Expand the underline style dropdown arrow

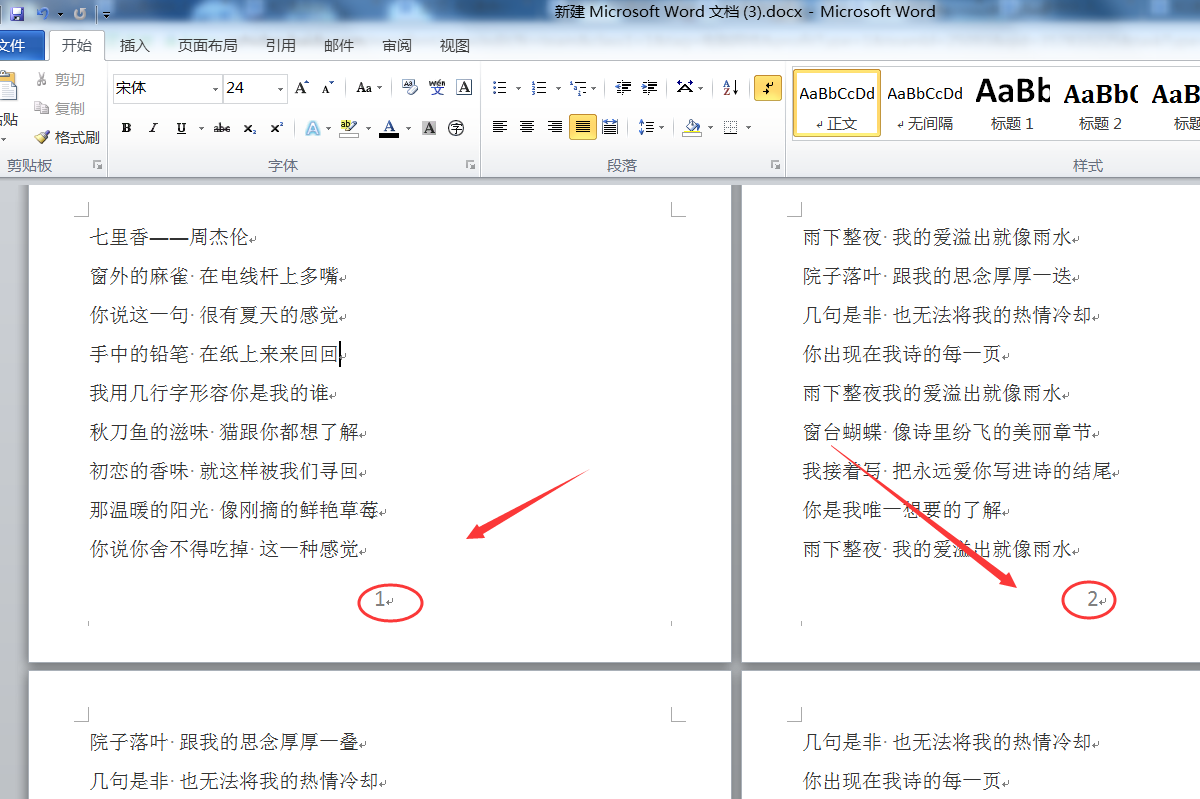pos(201,128)
